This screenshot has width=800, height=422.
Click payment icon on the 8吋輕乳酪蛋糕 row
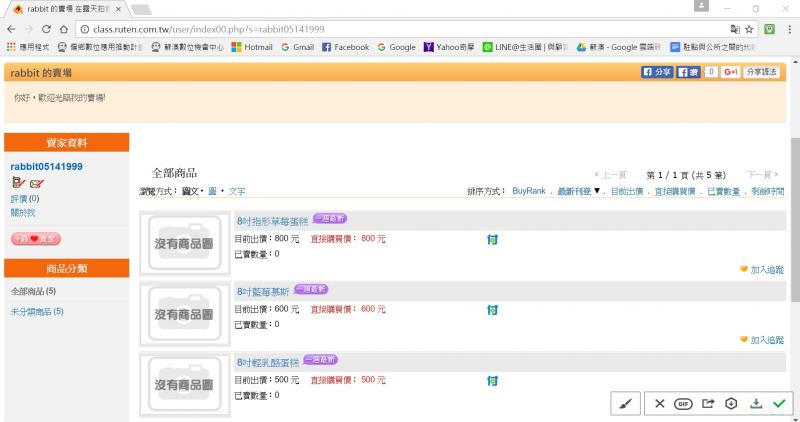[x=492, y=381]
